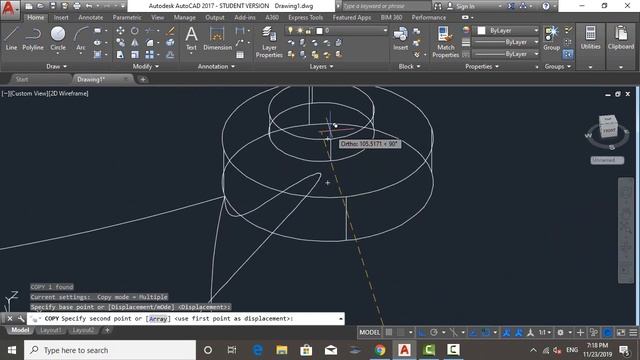Screen dimensions: 640x360
Task: Open the Parametric ribbon tab
Action: (127, 18)
